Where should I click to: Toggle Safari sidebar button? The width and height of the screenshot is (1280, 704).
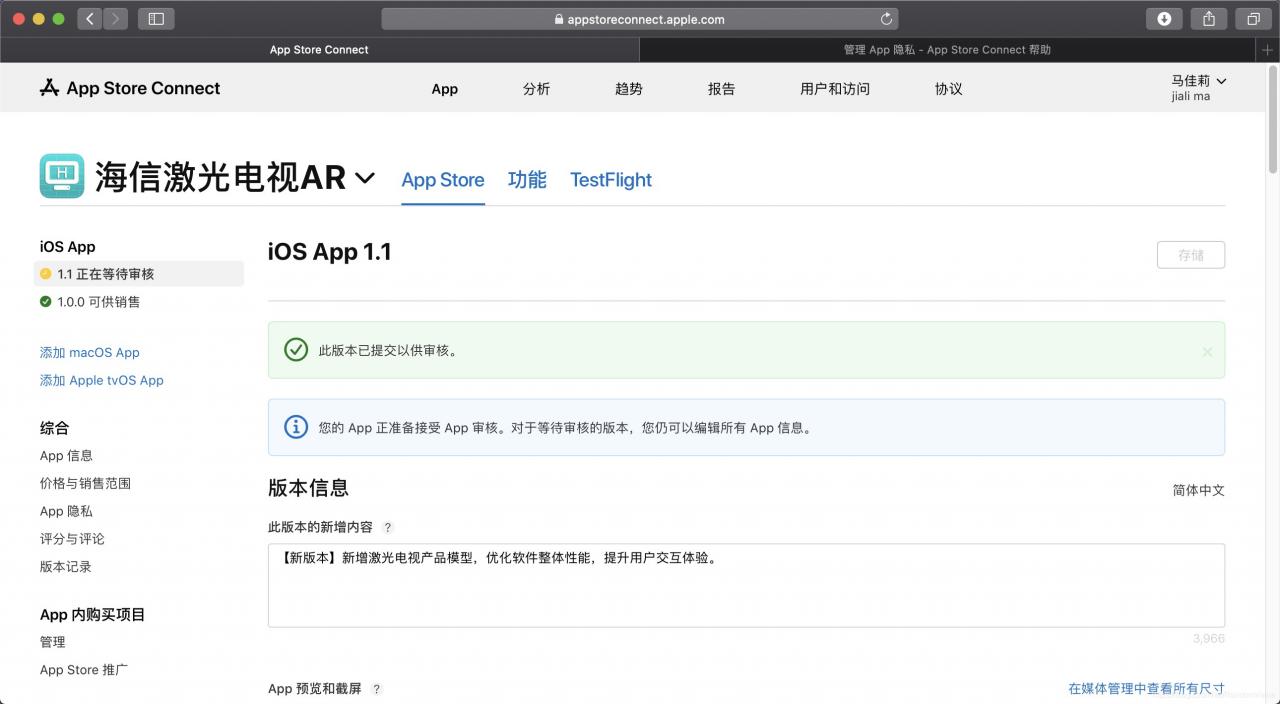pyautogui.click(x=156, y=18)
